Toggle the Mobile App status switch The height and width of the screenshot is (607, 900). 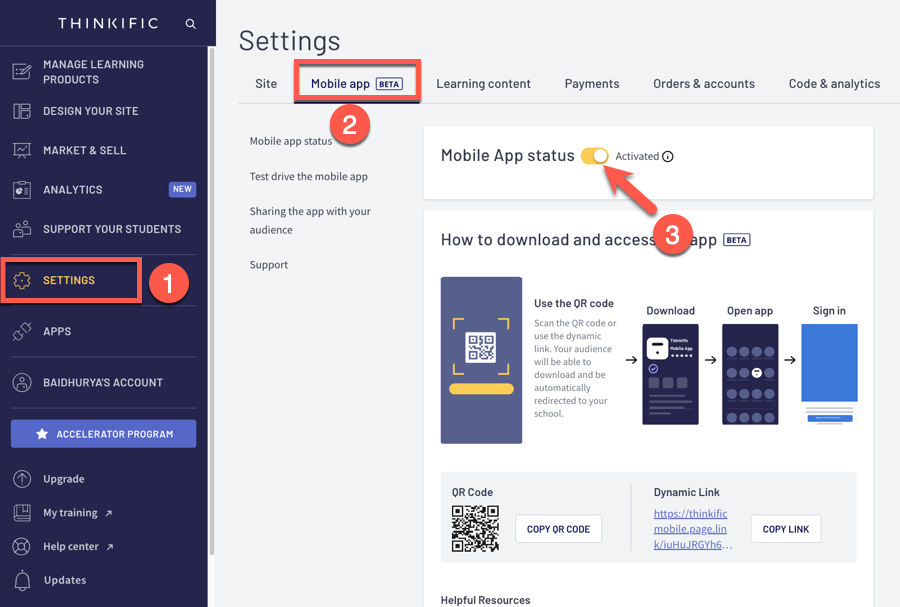tap(594, 156)
